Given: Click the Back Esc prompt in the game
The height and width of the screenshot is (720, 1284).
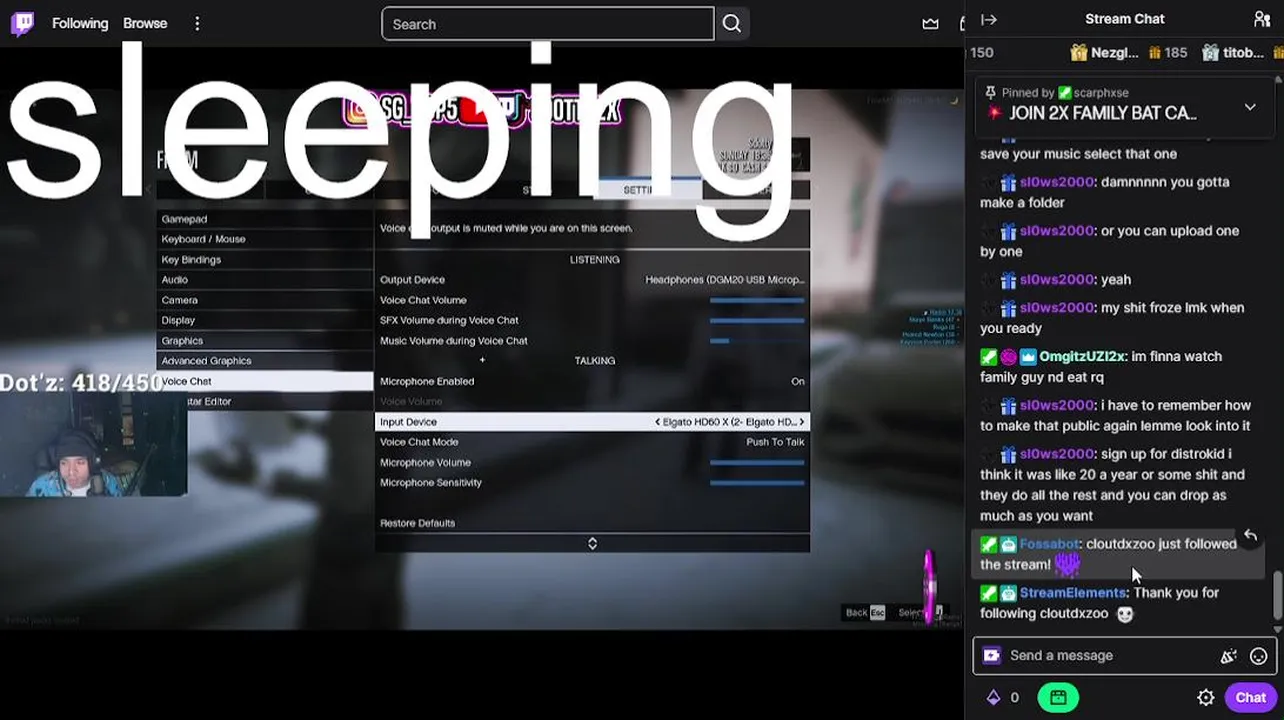Looking at the screenshot, I should pyautogui.click(x=865, y=613).
